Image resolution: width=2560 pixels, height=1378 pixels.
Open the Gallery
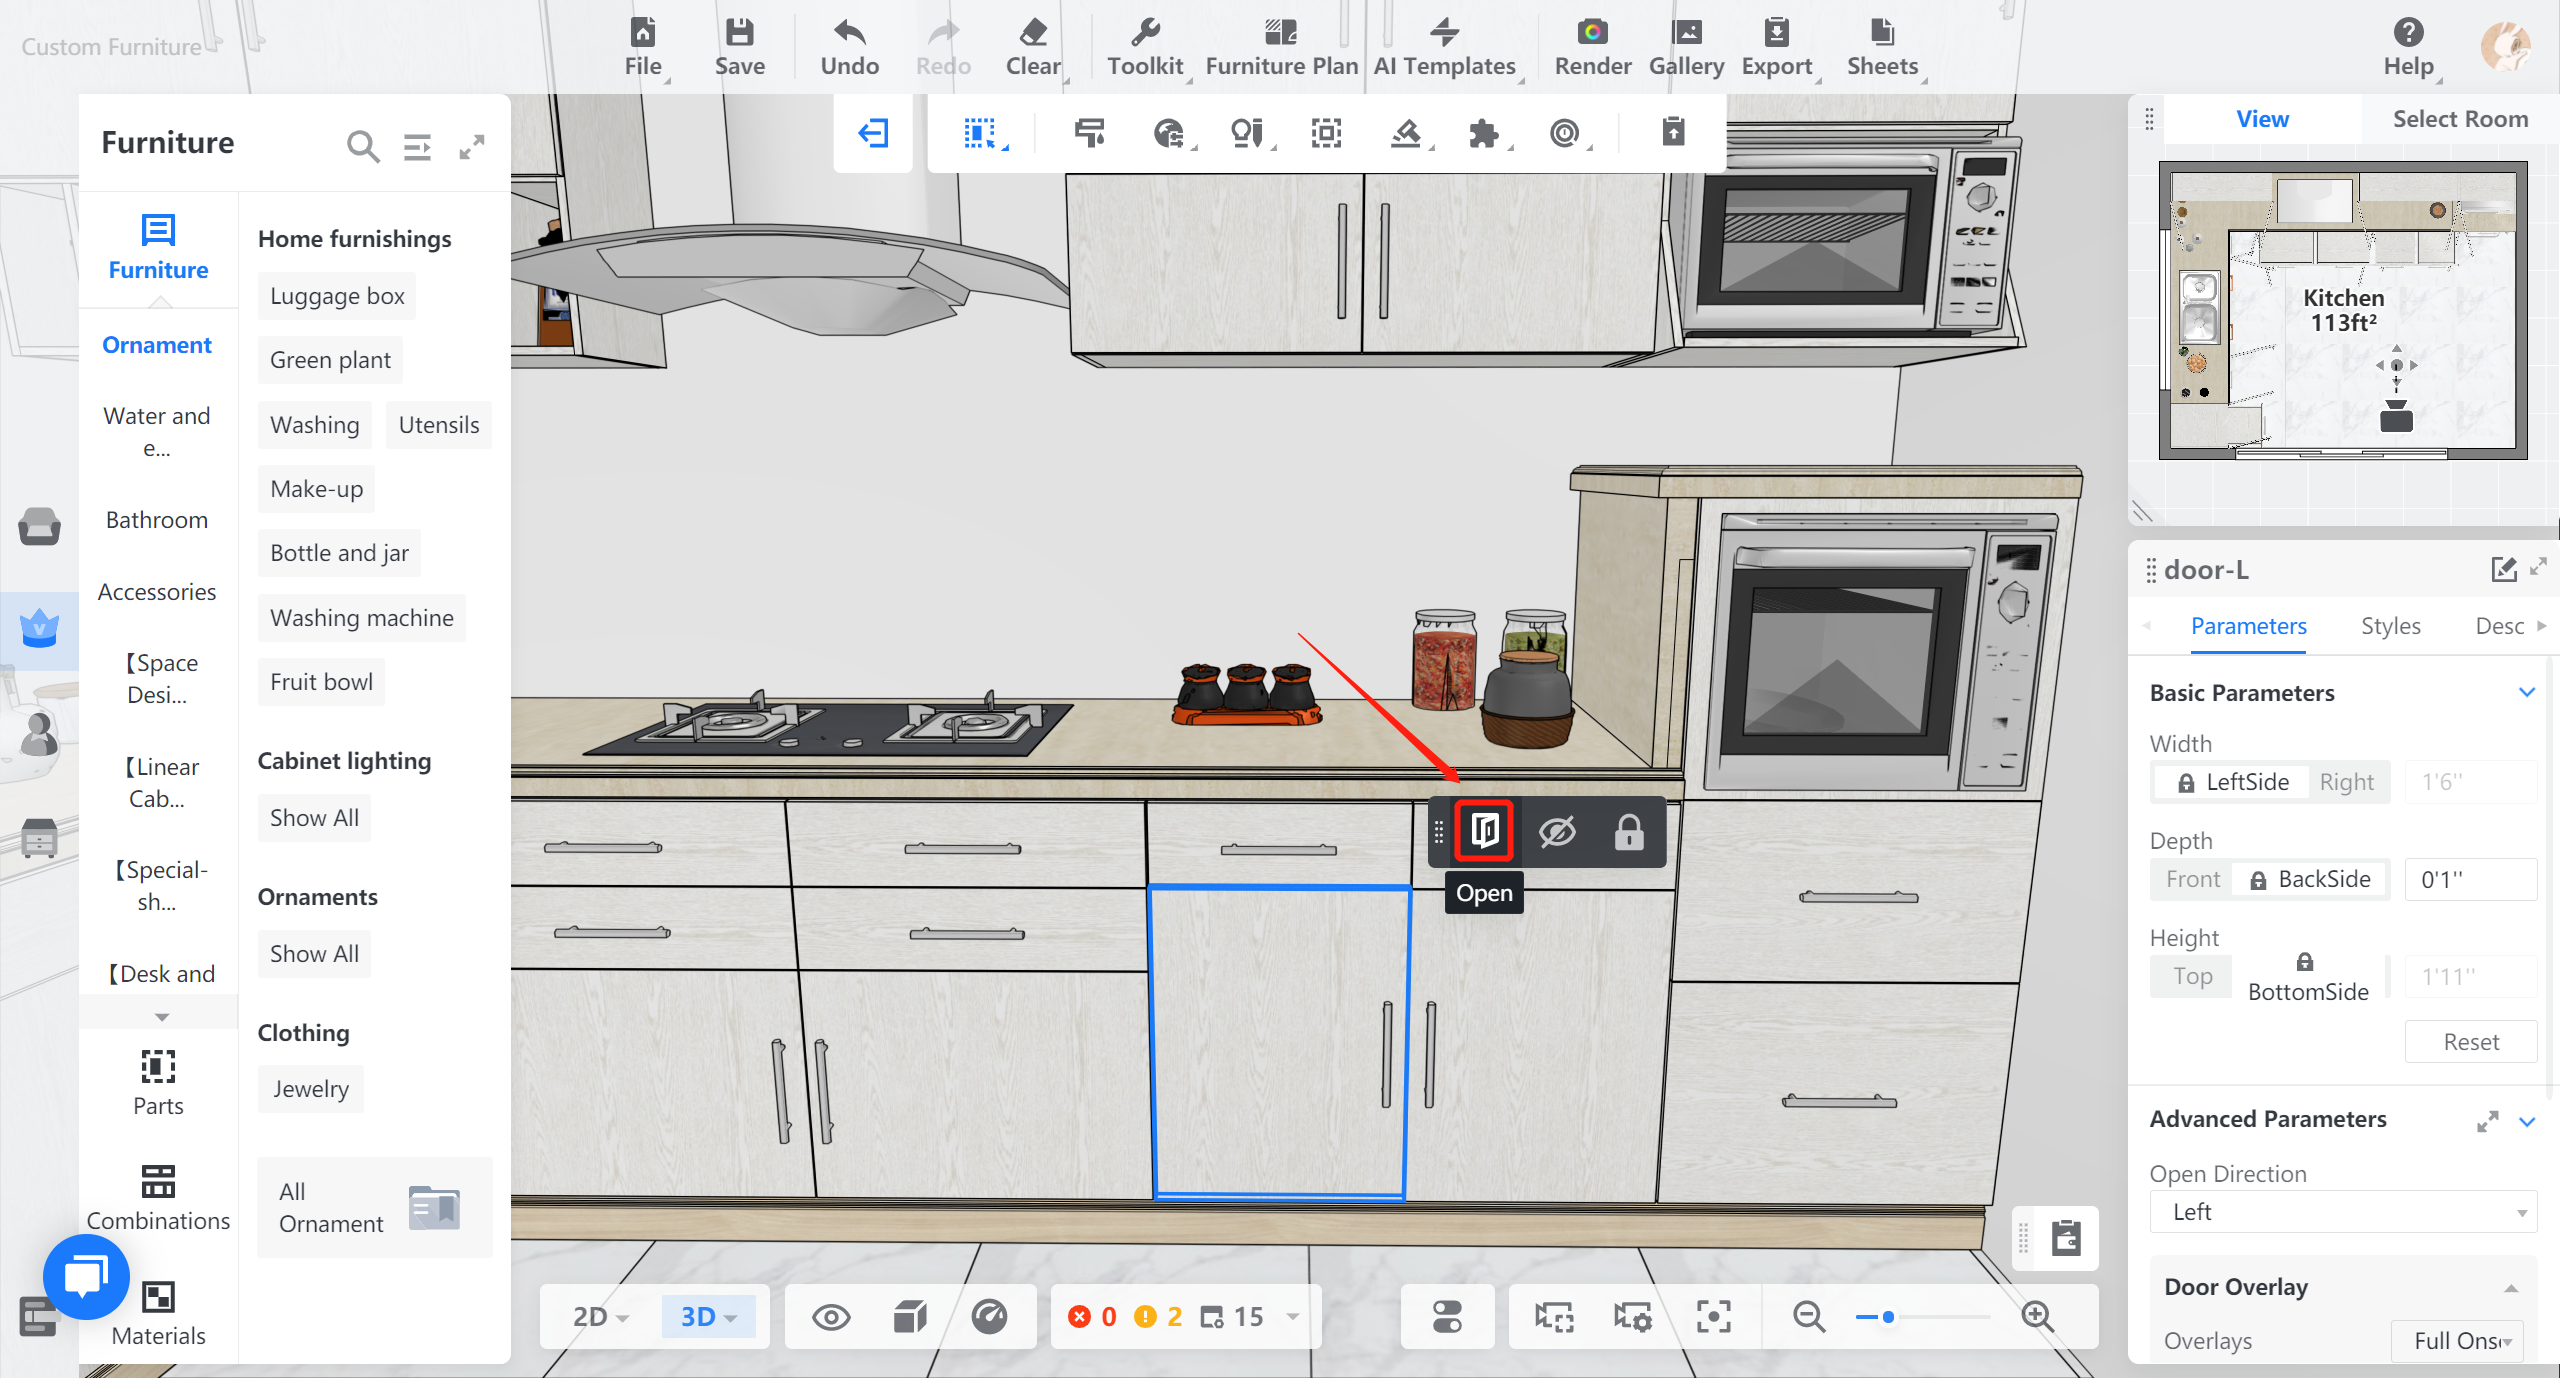[x=1686, y=47]
